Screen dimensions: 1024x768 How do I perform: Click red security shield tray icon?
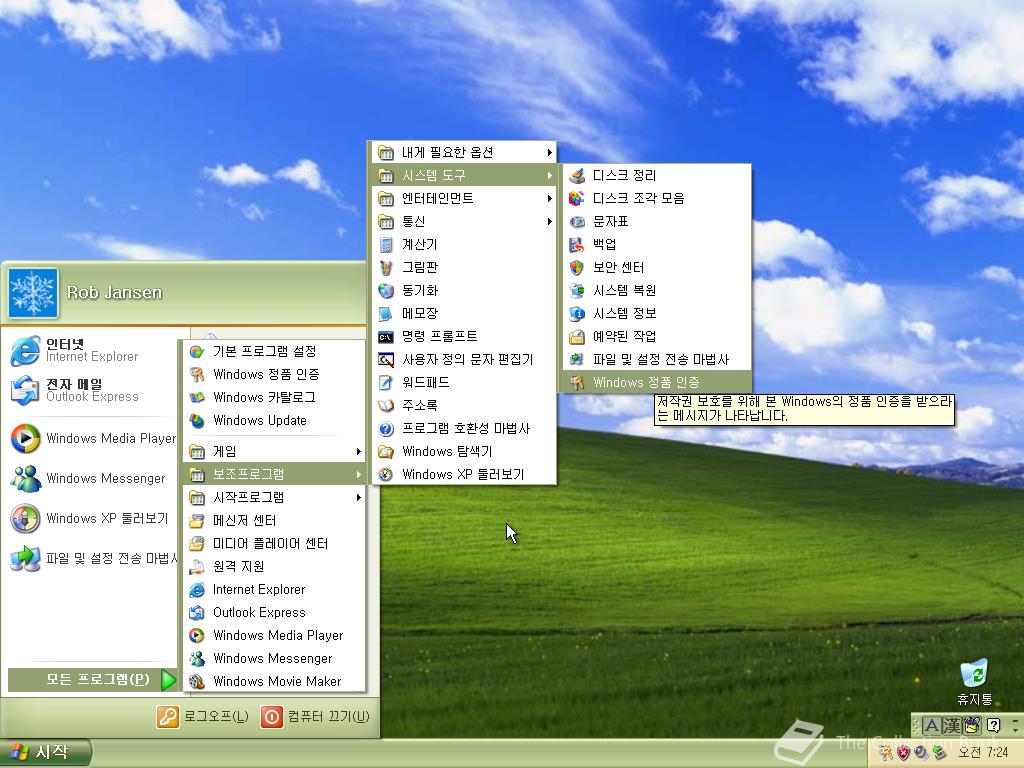tap(903, 753)
